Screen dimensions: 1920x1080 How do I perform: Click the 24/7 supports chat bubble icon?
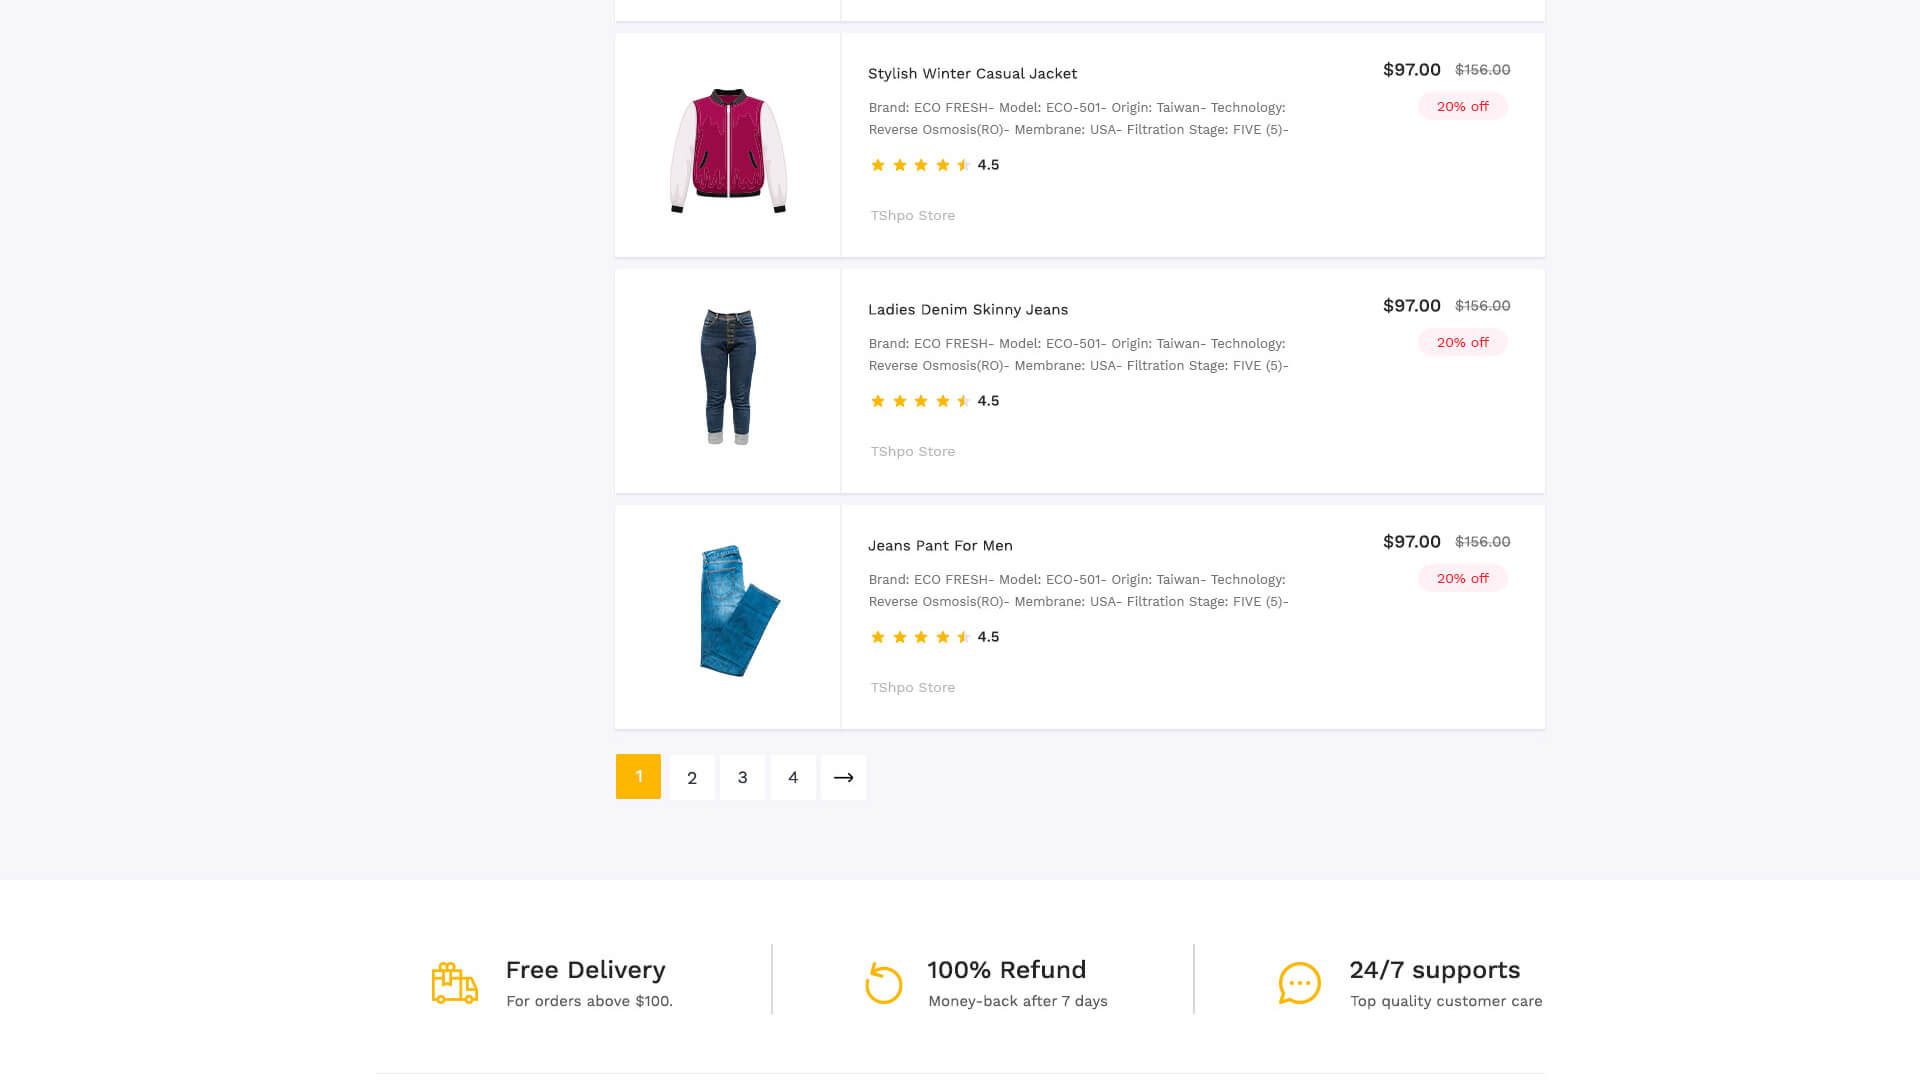(x=1299, y=983)
